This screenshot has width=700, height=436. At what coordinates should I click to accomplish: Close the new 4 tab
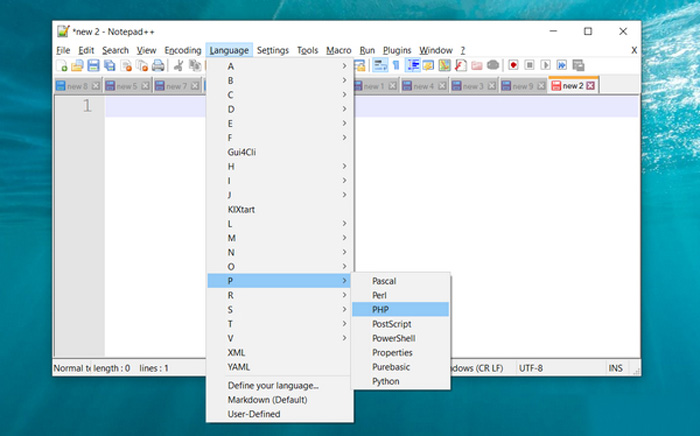point(442,86)
